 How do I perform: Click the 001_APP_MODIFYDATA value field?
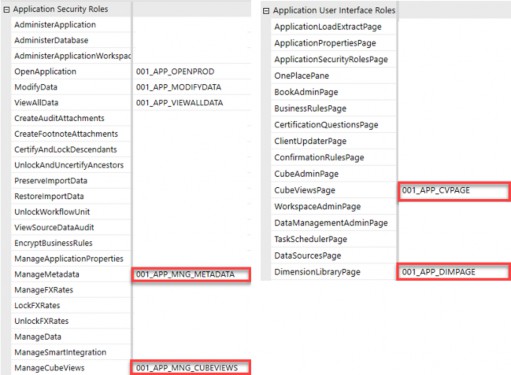click(192, 87)
